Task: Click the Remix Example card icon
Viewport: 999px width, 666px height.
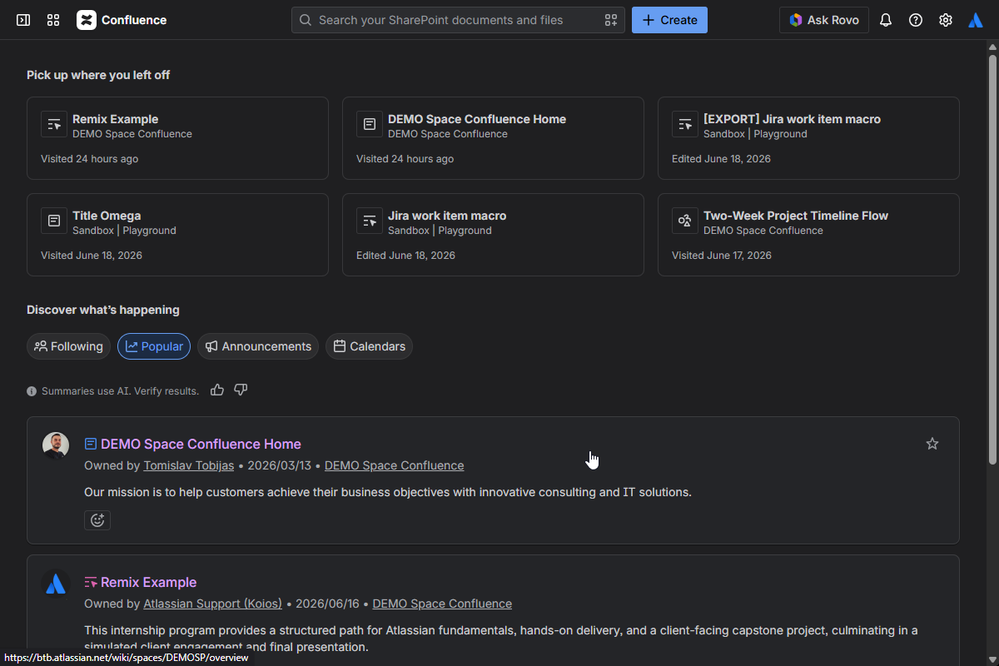Action: (x=54, y=124)
